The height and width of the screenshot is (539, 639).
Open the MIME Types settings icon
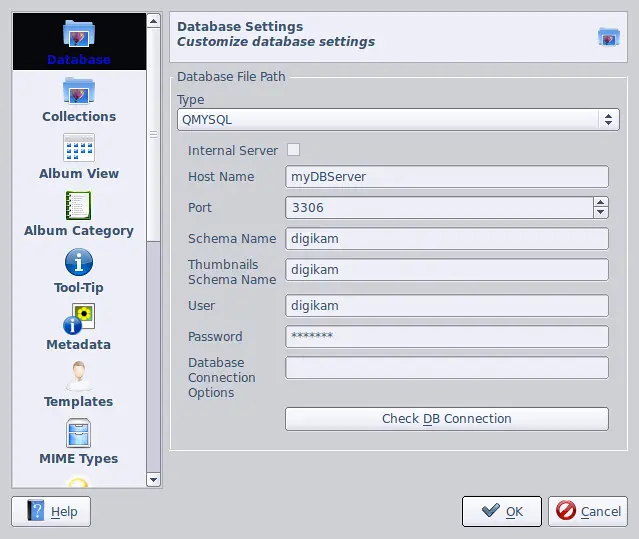click(x=78, y=435)
